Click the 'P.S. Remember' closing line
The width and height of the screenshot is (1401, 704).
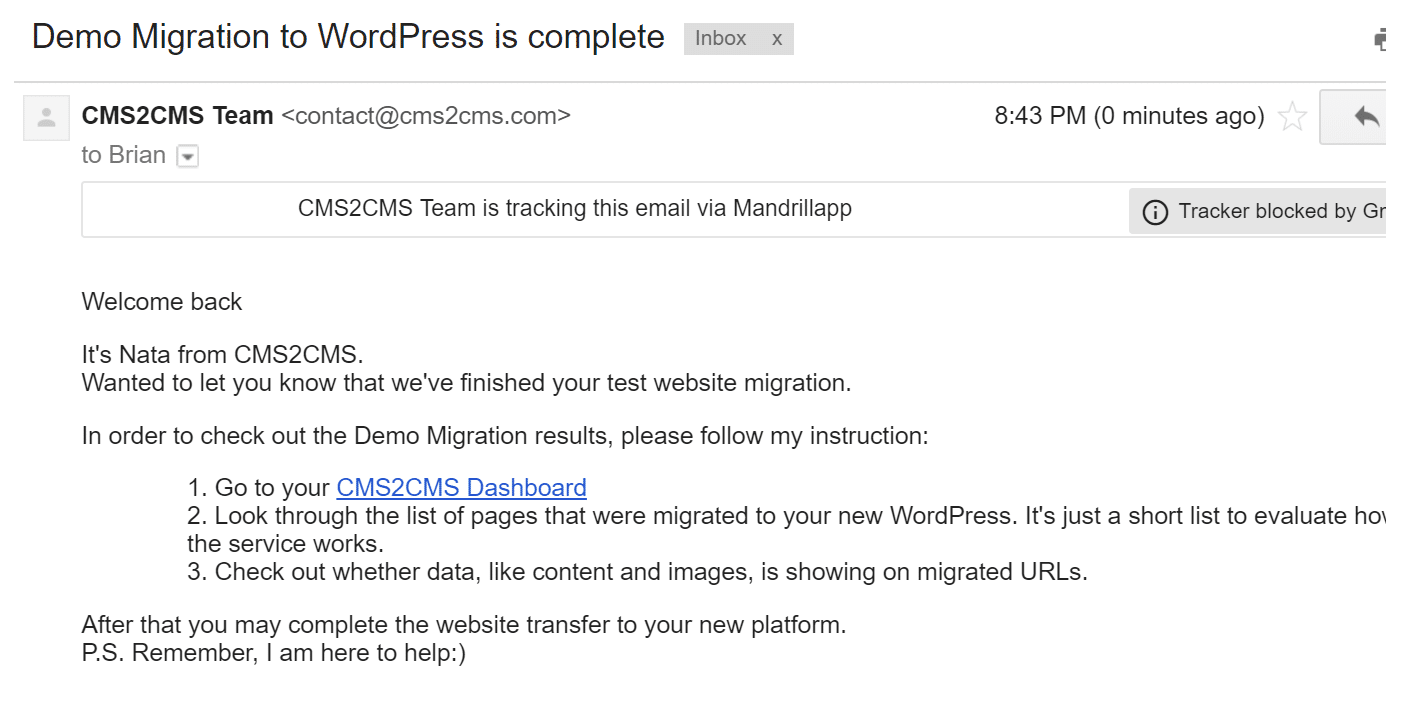274,653
